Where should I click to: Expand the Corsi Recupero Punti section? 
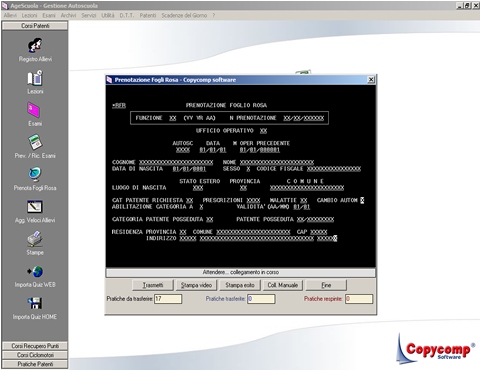click(x=35, y=346)
